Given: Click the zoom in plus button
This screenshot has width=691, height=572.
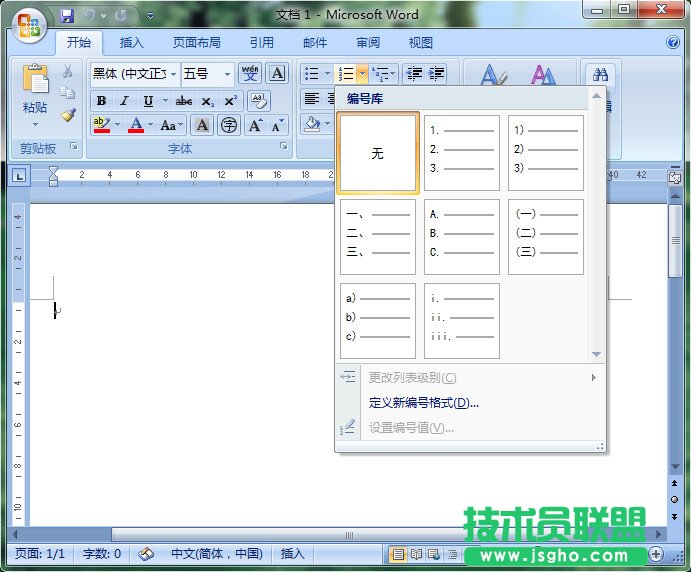Looking at the screenshot, I should click(656, 554).
